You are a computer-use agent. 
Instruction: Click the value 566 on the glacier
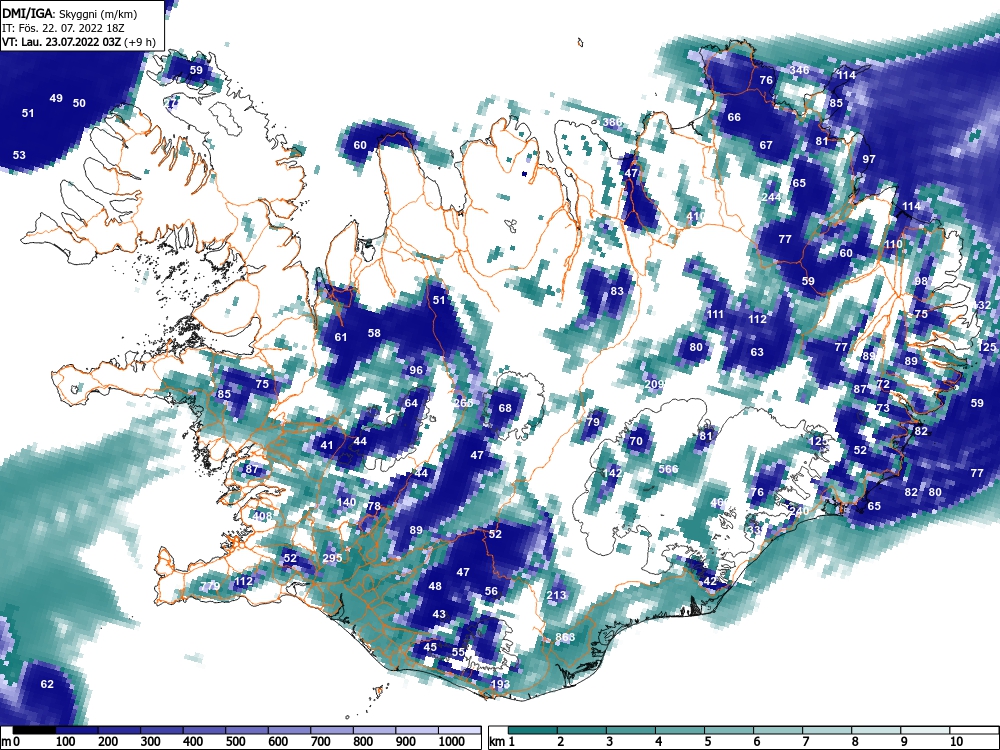[668, 469]
